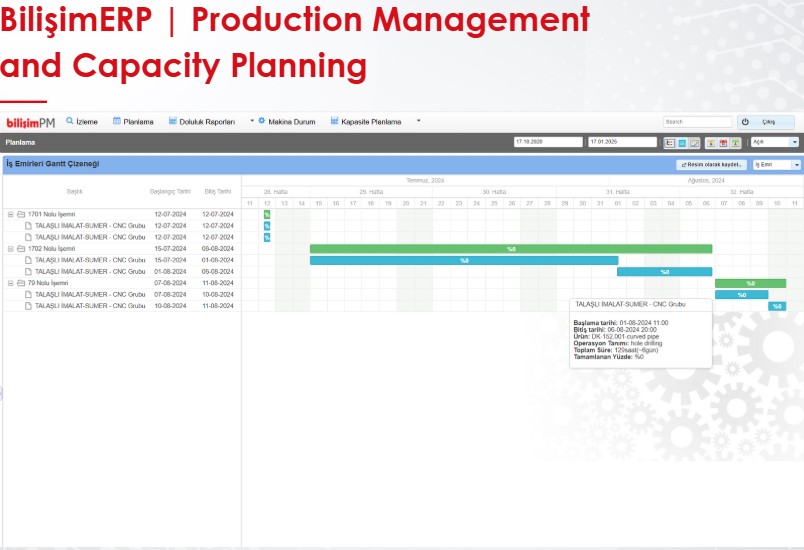Click the green up-arrow toolbar icon
The width and height of the screenshot is (804, 550).
[735, 143]
